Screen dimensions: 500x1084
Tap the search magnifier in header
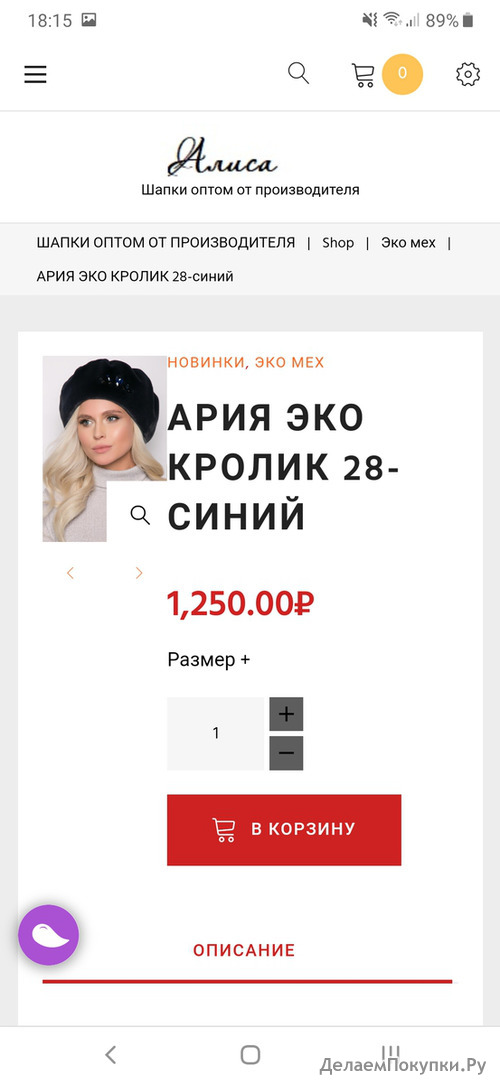click(298, 73)
